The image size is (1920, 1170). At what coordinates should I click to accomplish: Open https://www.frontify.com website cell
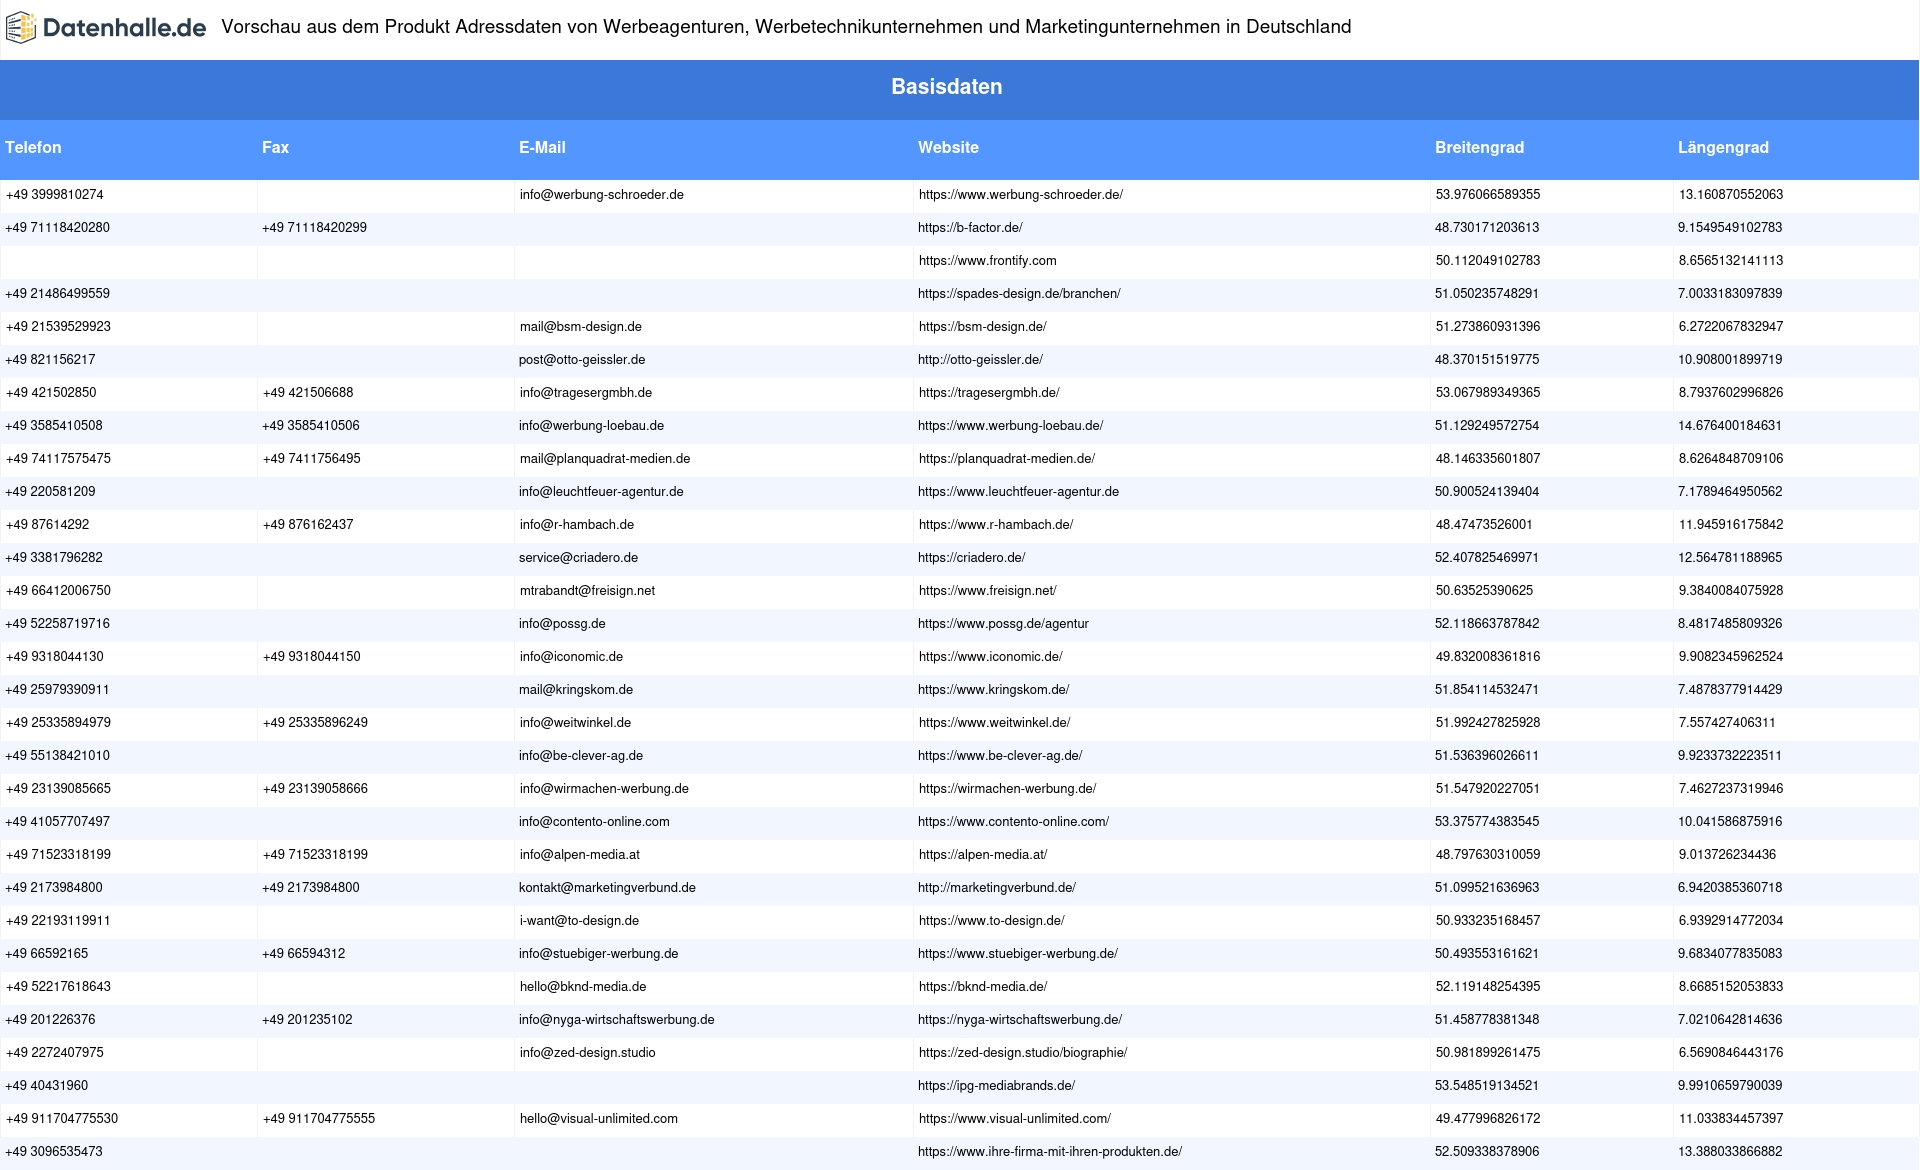point(987,261)
